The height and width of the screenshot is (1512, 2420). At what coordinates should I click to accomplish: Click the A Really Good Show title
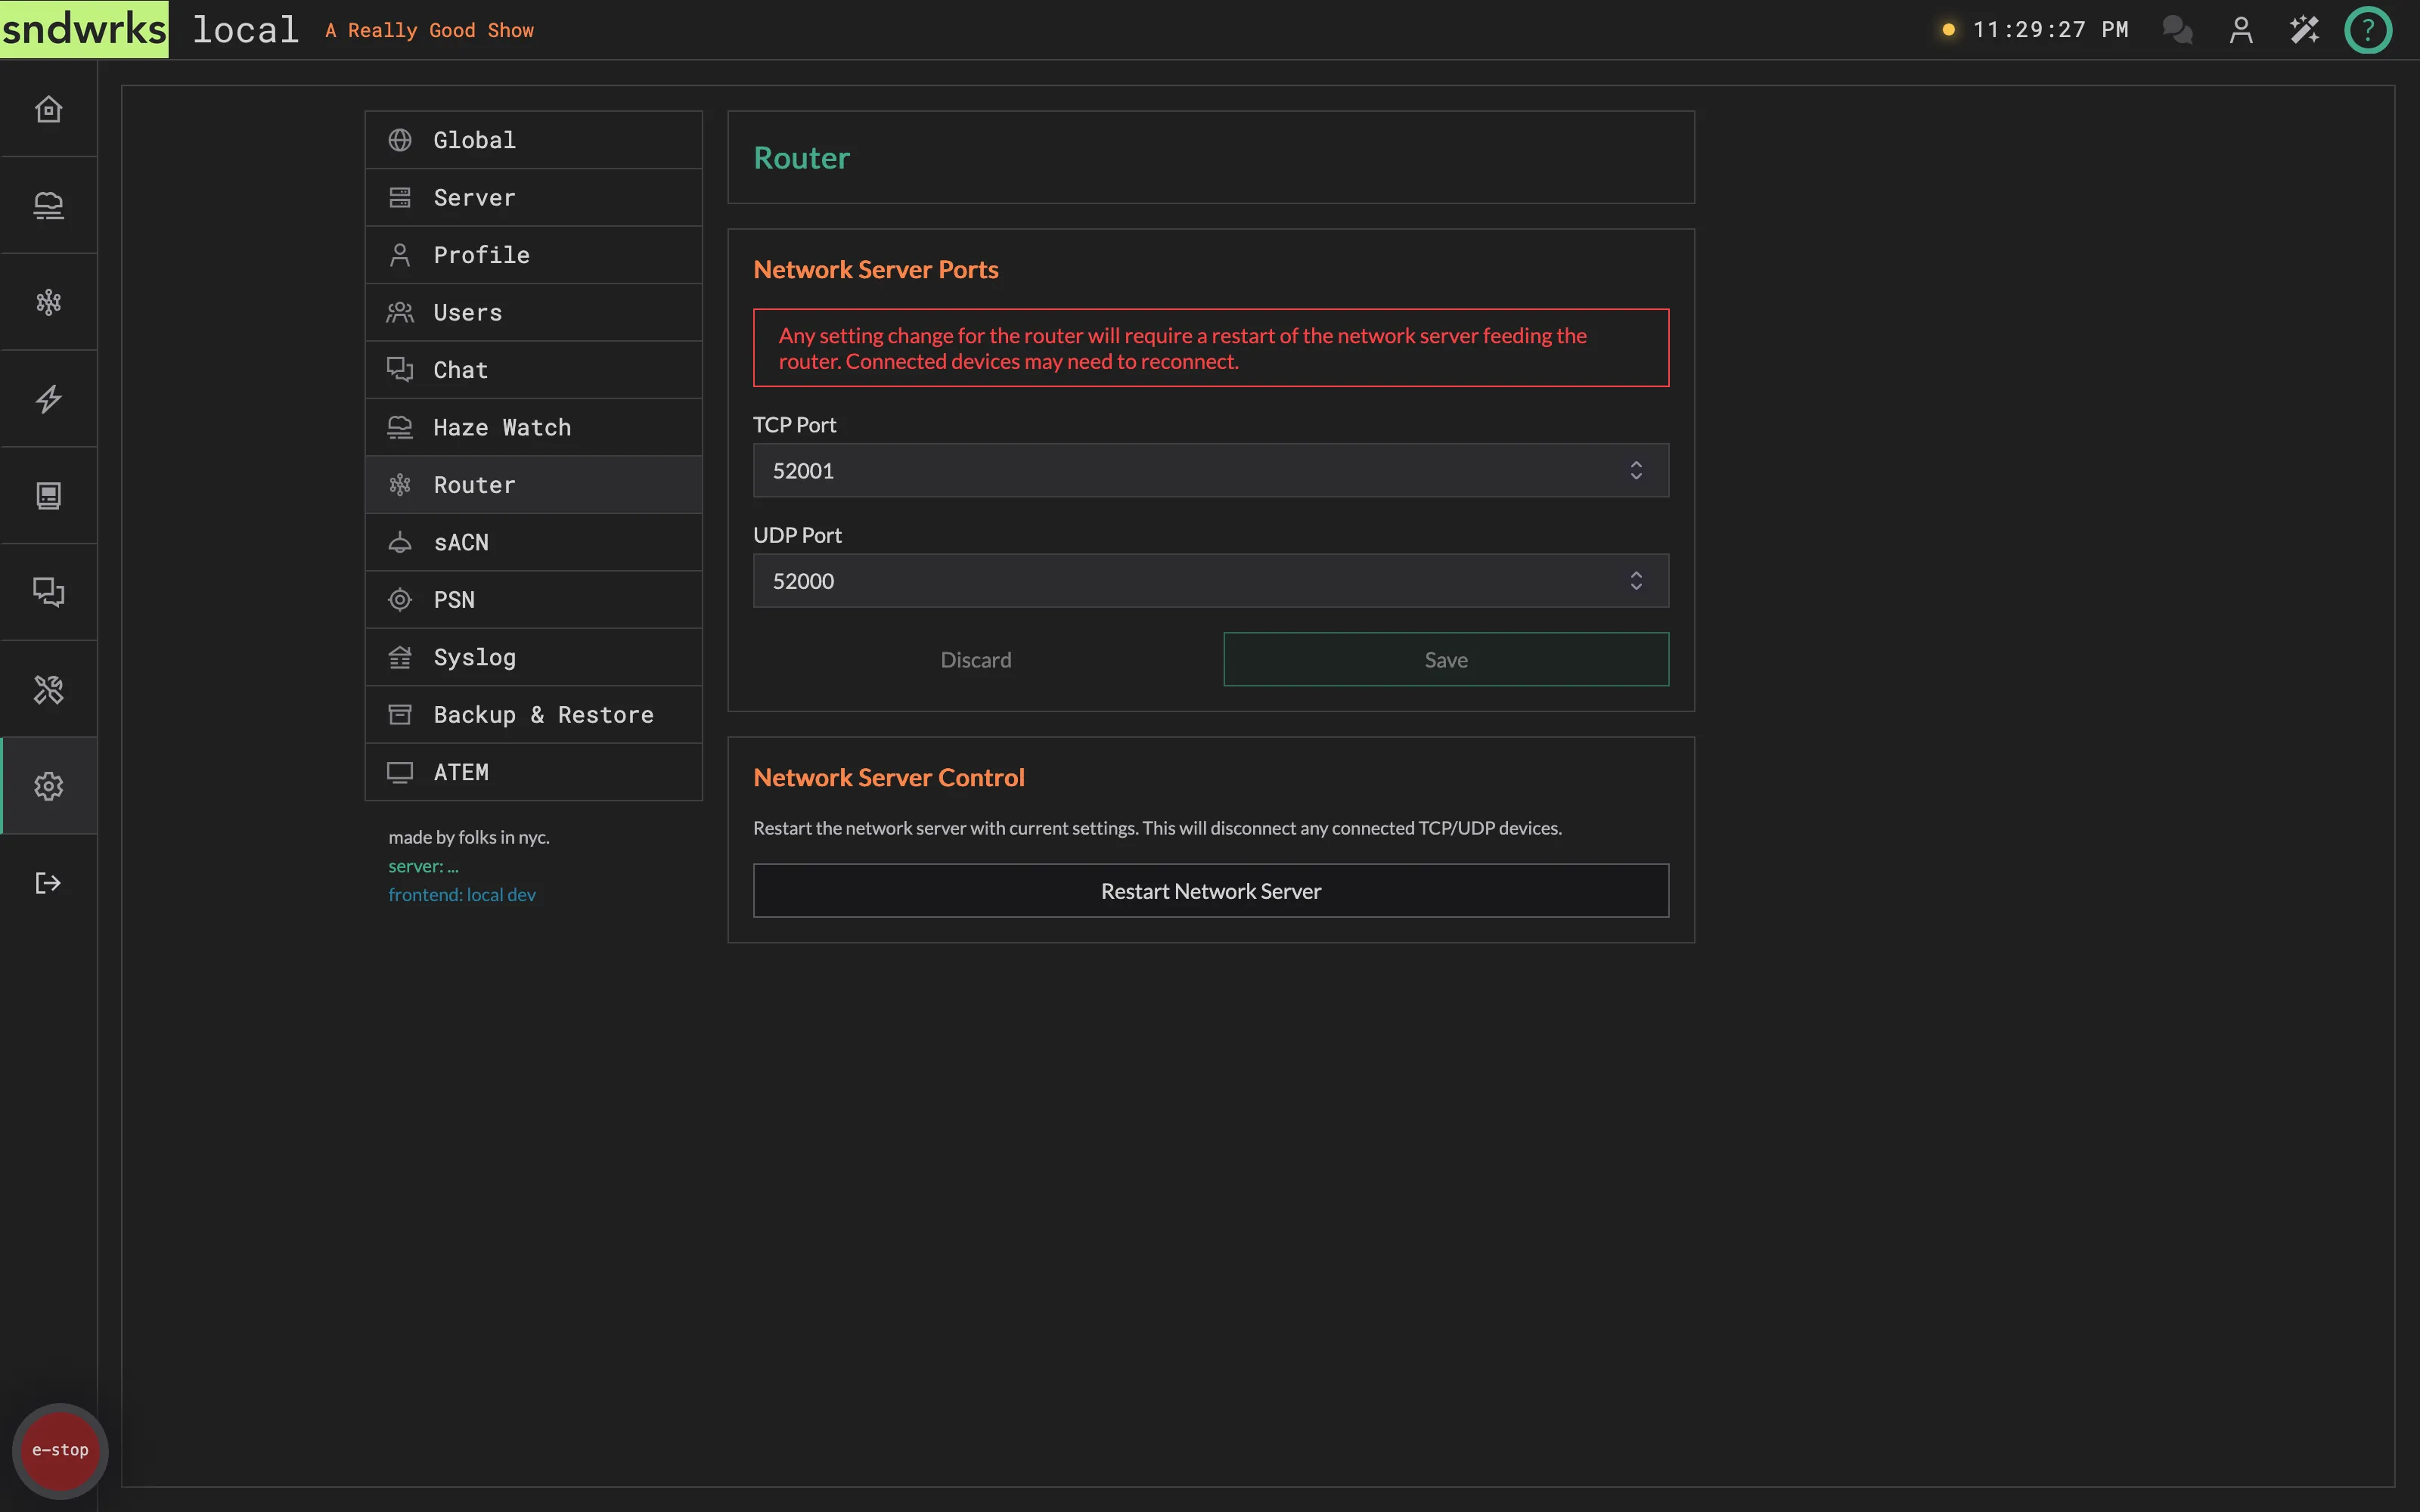tap(429, 30)
